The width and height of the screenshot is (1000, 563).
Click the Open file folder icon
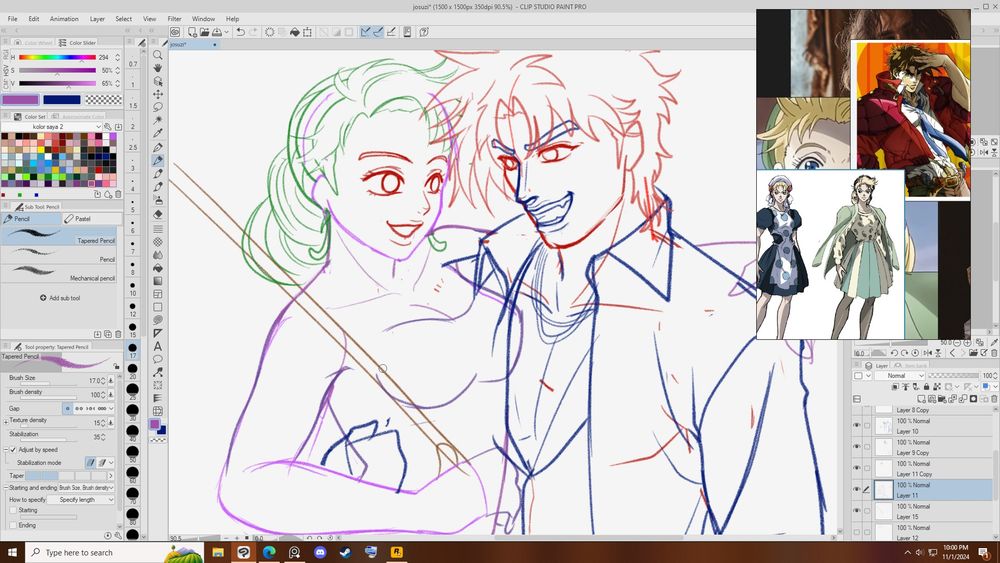(x=205, y=32)
